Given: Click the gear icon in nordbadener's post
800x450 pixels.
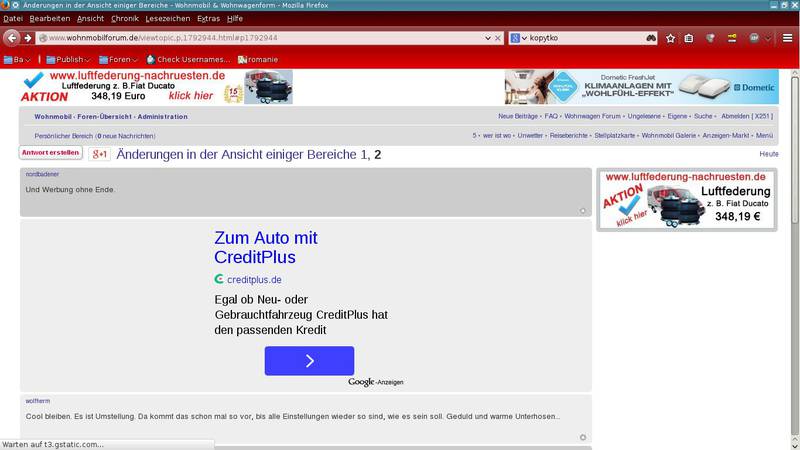Looking at the screenshot, I should [583, 211].
